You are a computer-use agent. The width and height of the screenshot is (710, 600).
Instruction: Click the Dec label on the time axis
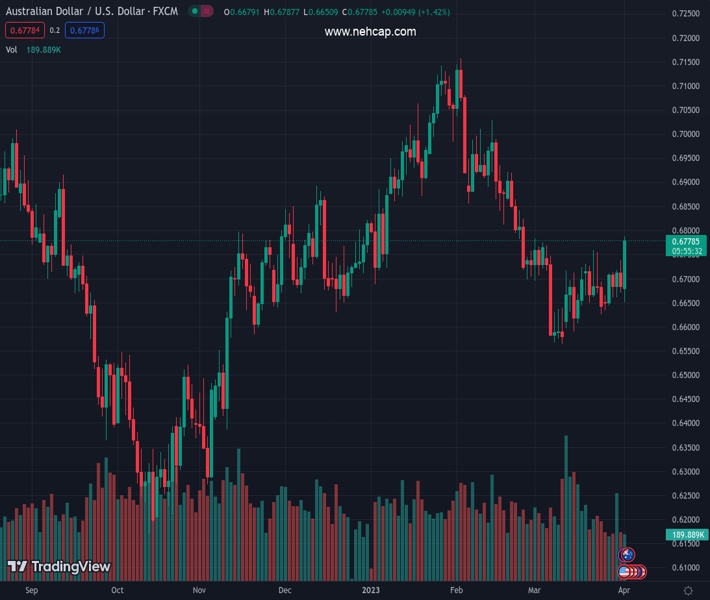pos(285,591)
